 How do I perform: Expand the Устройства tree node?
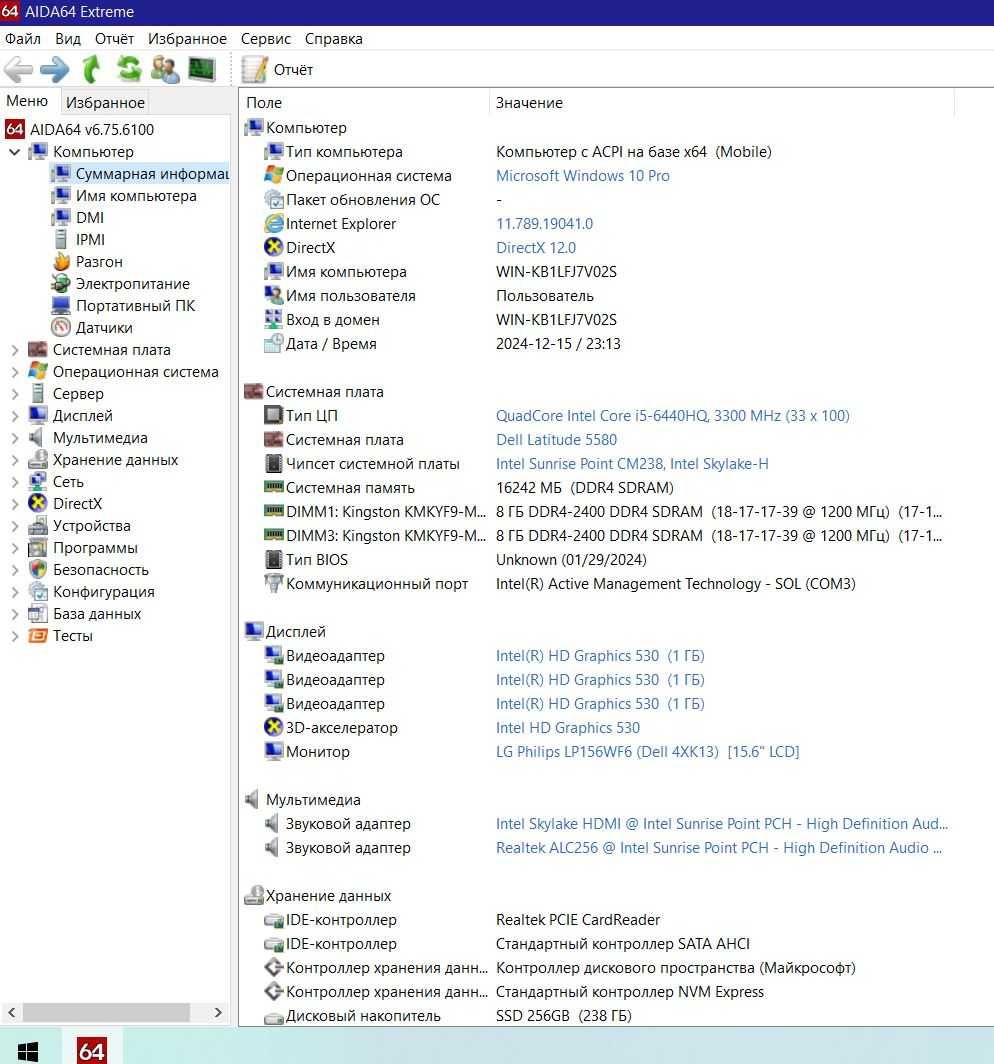[14, 526]
